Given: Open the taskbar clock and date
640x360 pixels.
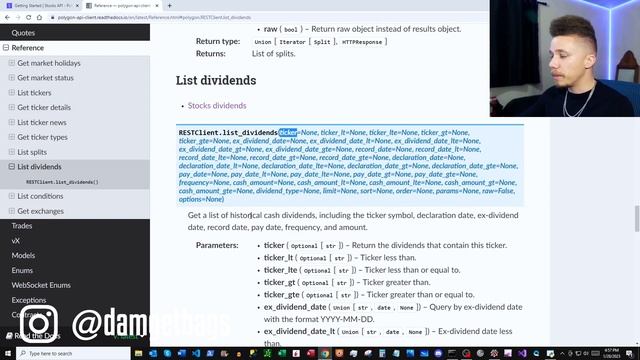Looking at the screenshot, I should 611,353.
